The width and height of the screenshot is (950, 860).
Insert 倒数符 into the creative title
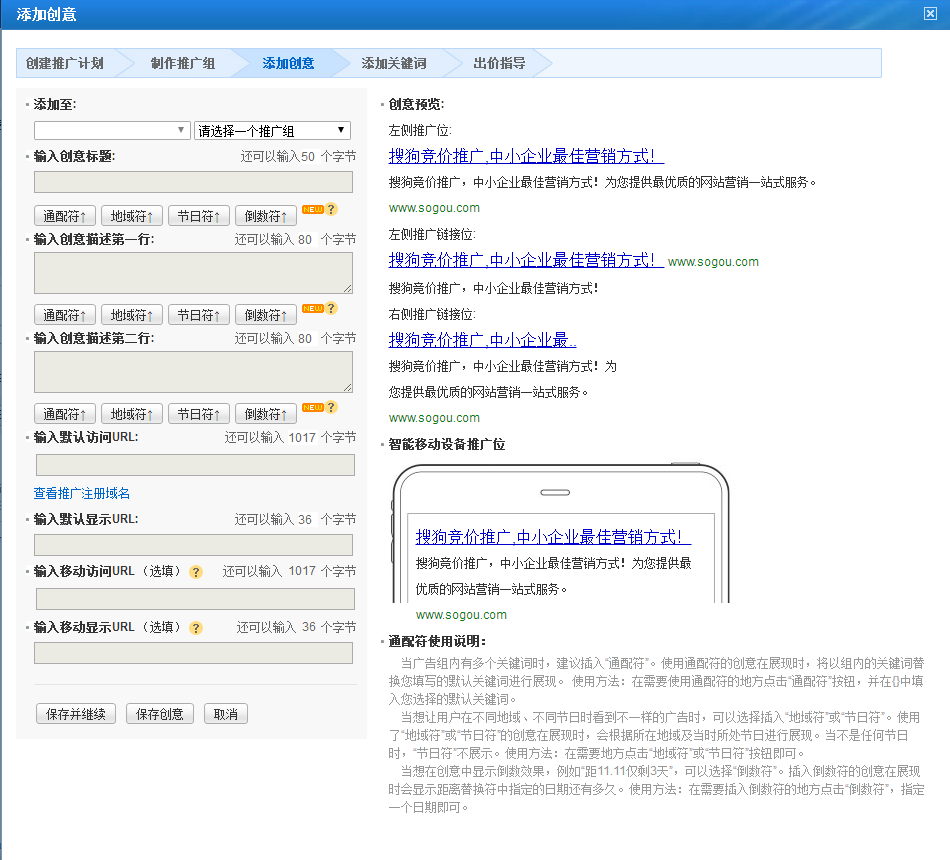tap(265, 216)
